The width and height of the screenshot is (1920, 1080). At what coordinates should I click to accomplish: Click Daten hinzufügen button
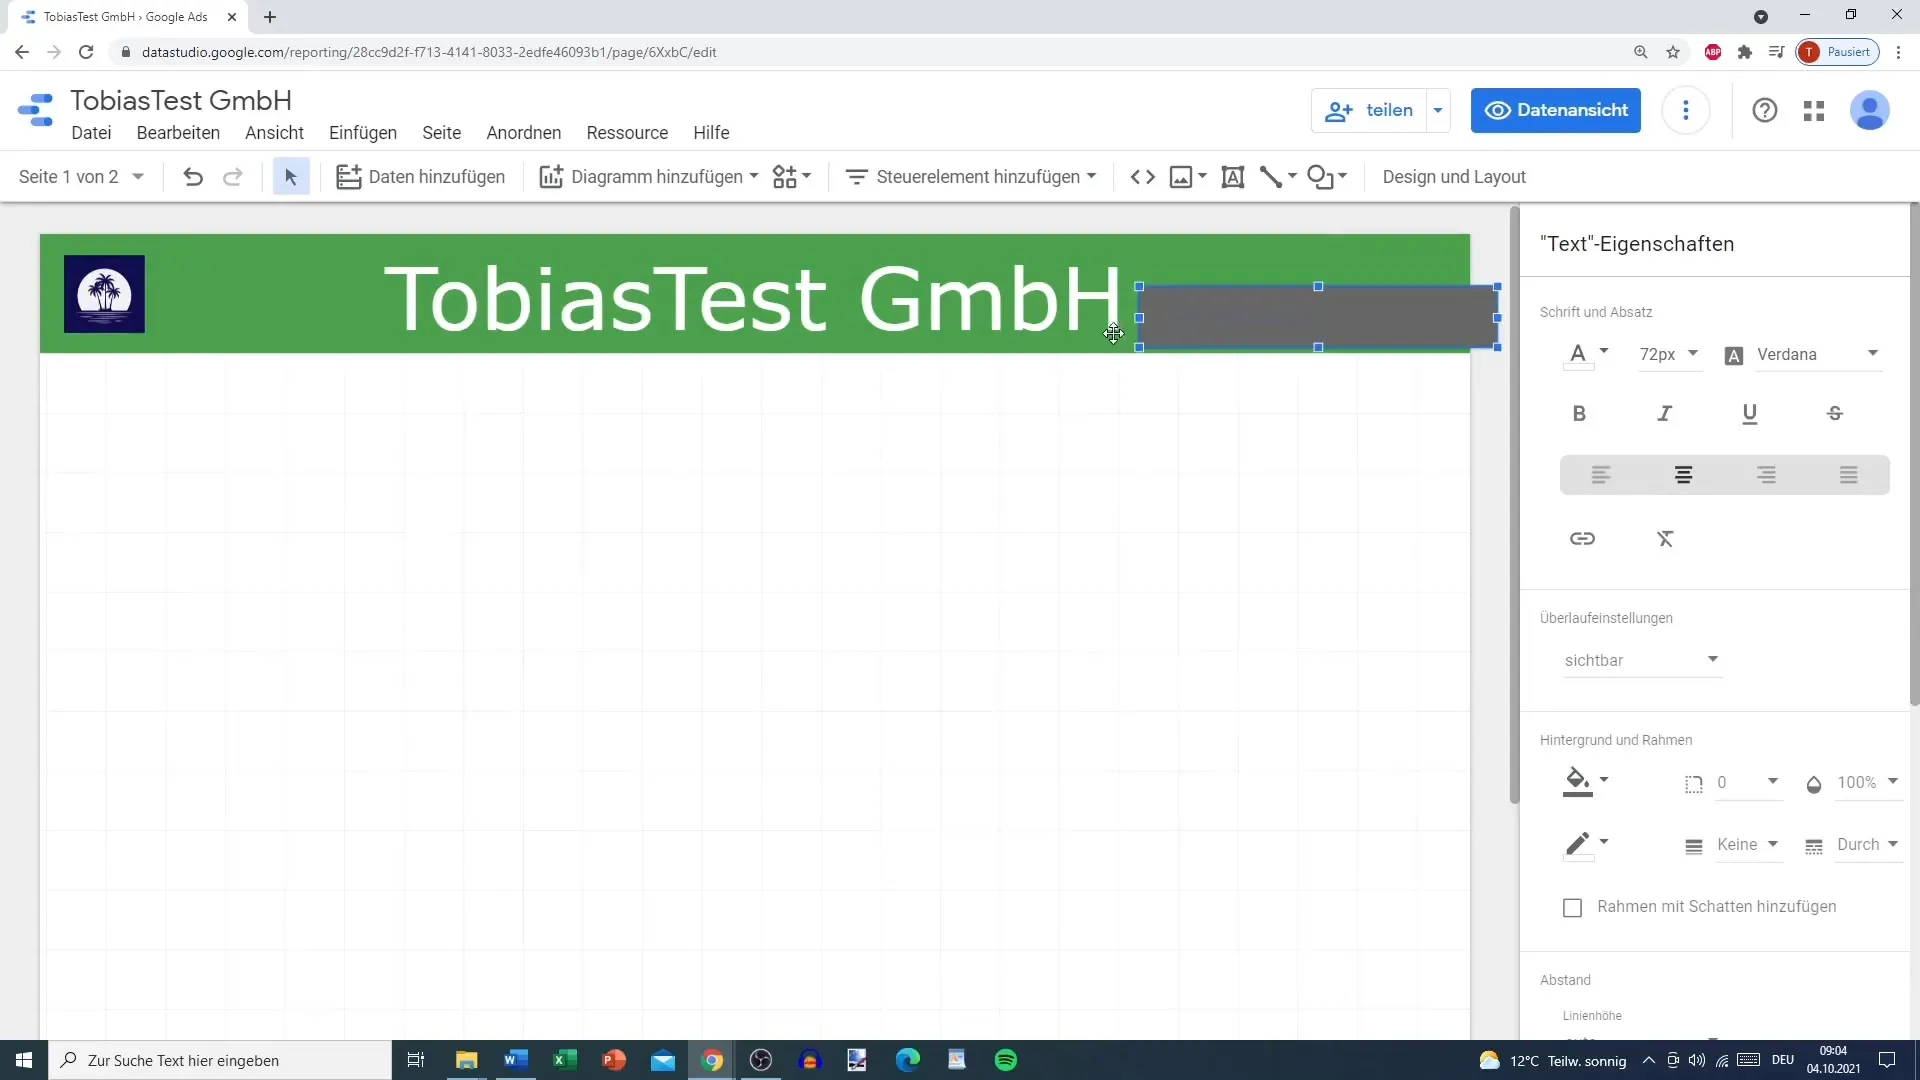420,177
